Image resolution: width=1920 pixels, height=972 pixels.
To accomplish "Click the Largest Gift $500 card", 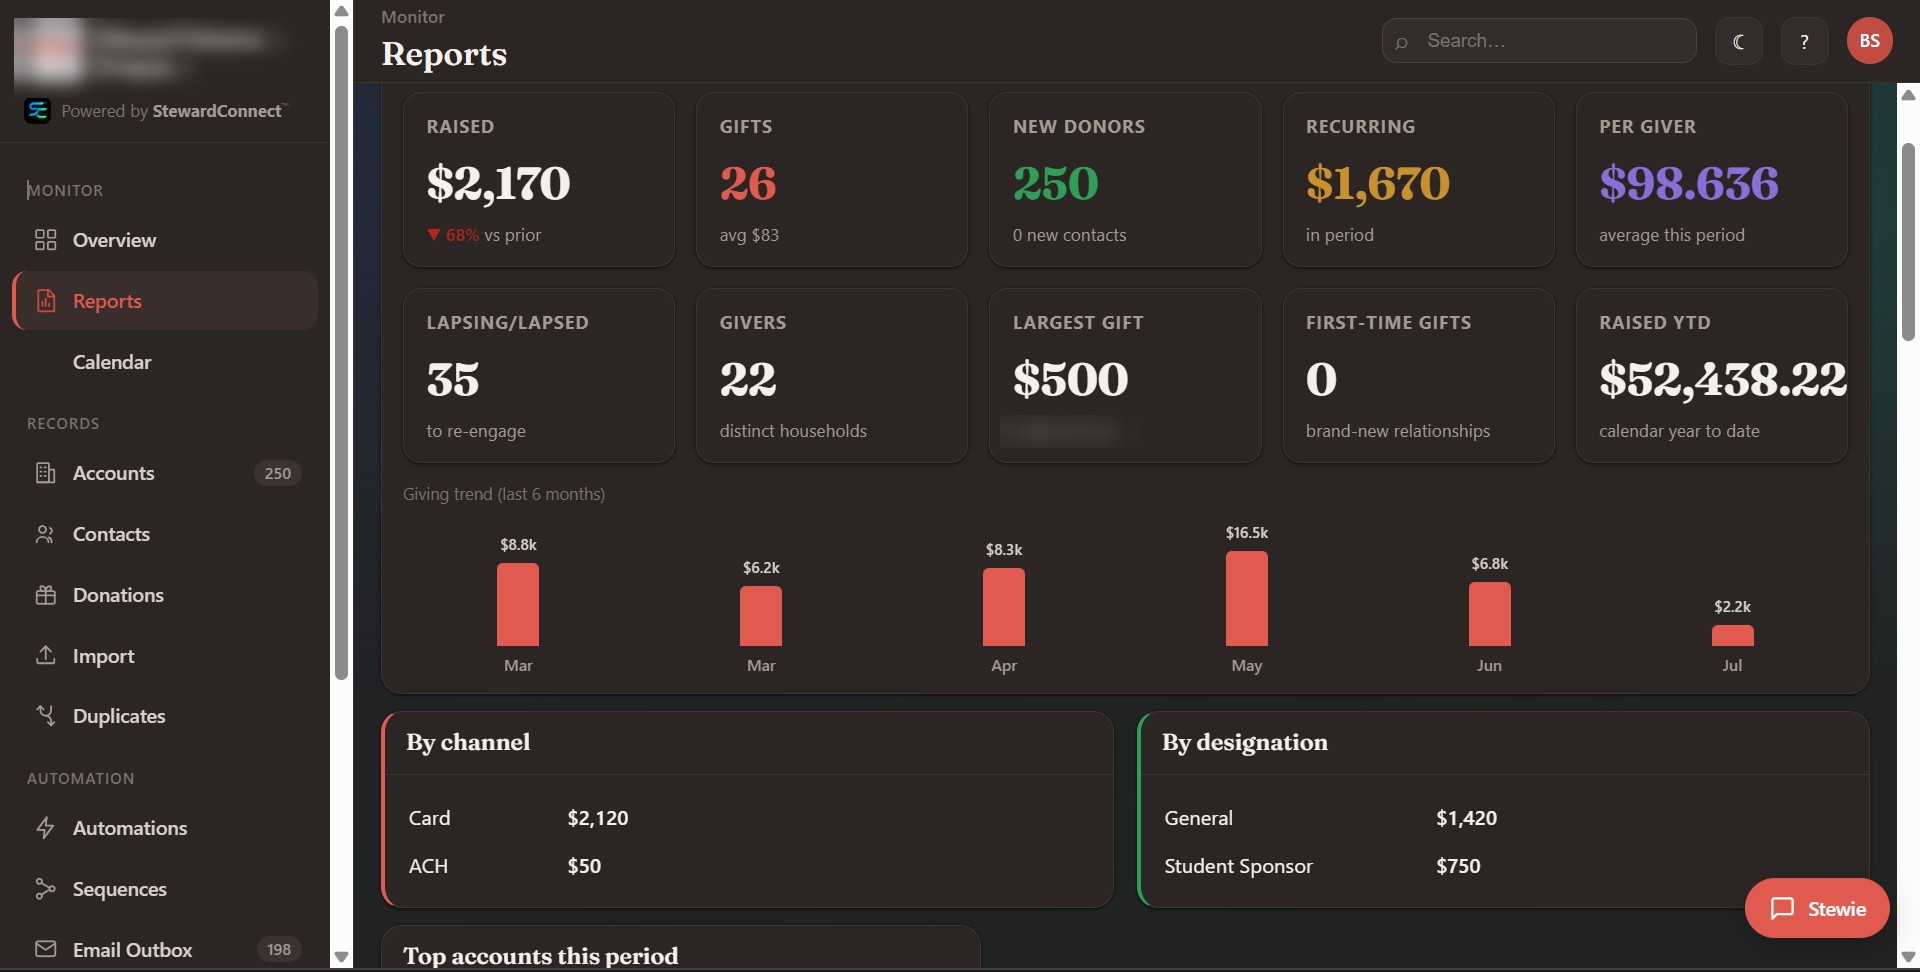I will coord(1125,376).
